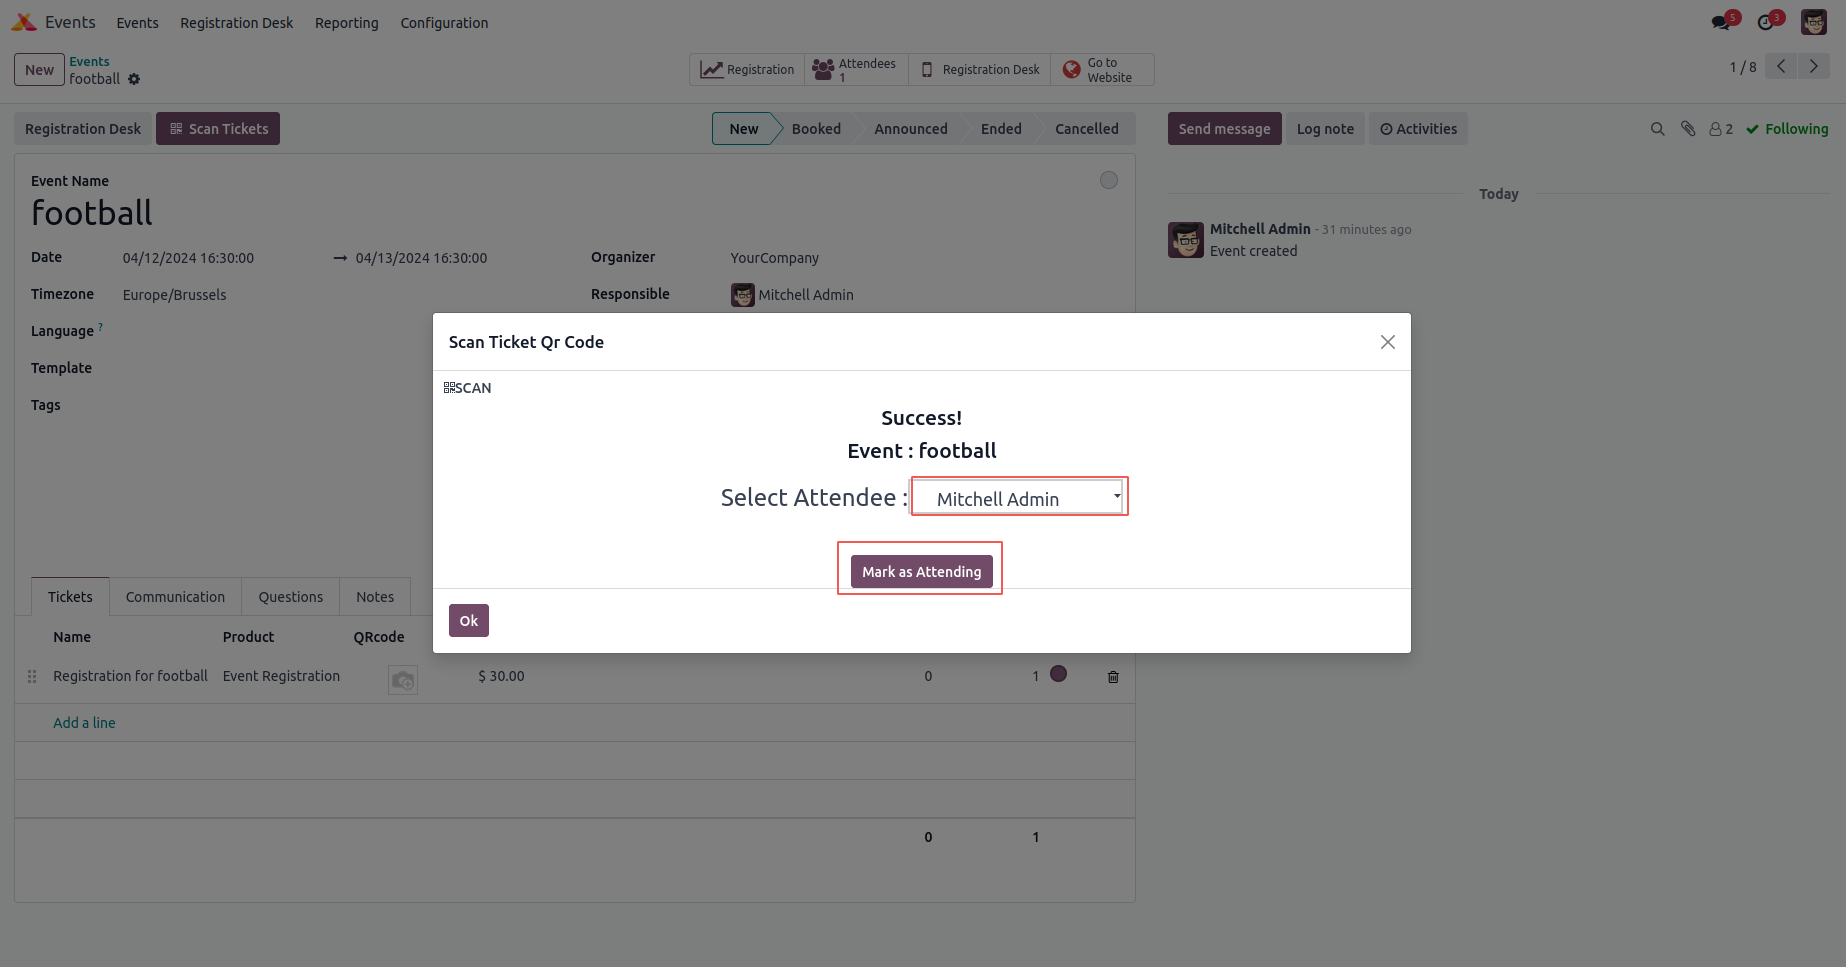1846x967 pixels.
Task: Click the QRcode camera image icon
Action: tap(403, 680)
